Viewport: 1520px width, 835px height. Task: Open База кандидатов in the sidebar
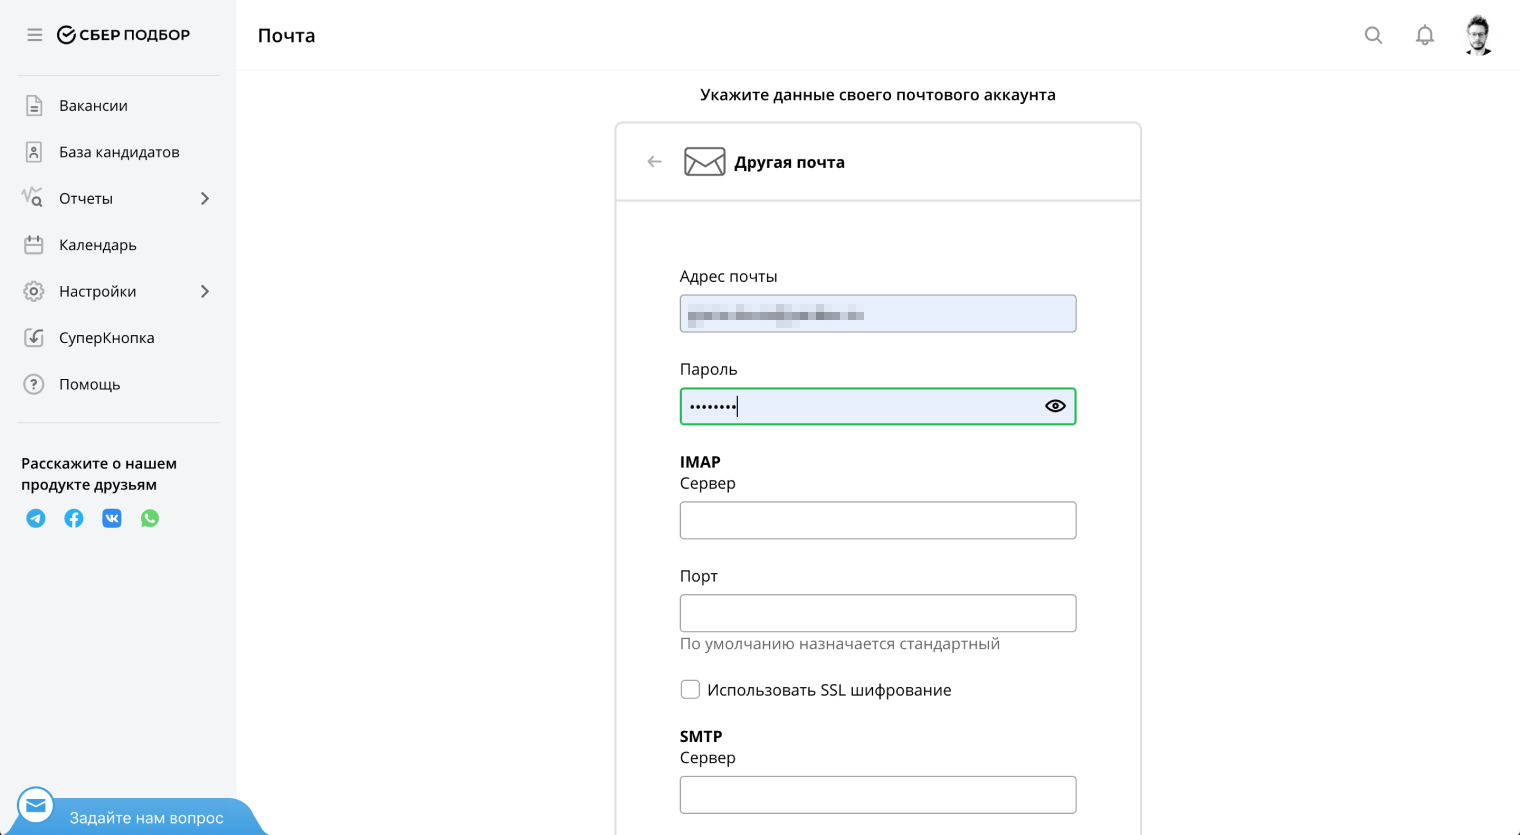[x=118, y=152]
